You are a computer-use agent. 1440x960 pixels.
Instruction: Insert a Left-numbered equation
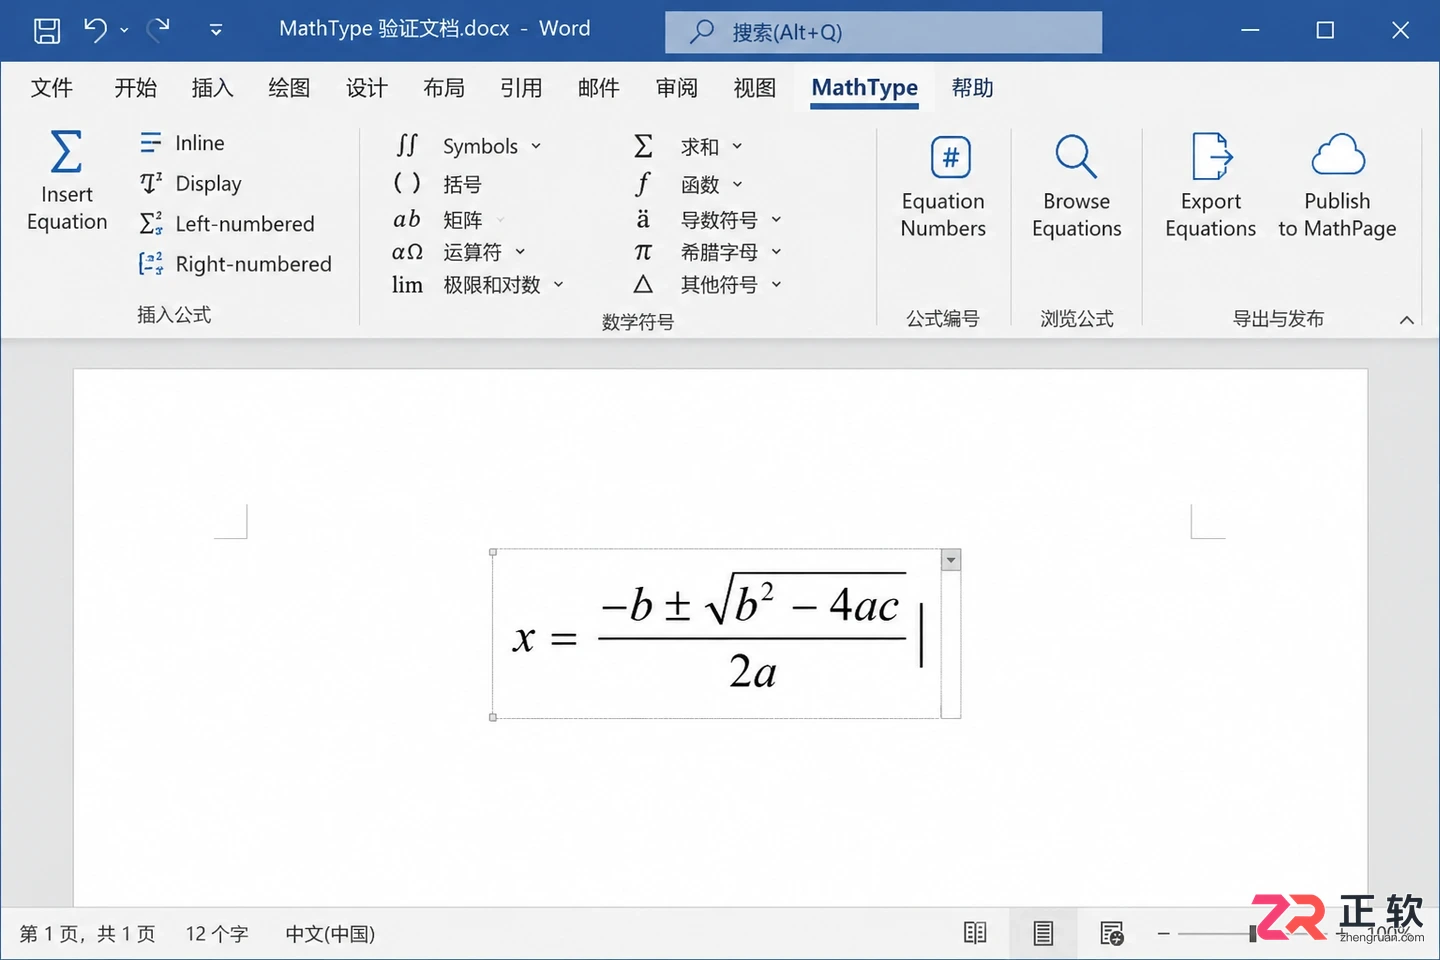point(227,224)
